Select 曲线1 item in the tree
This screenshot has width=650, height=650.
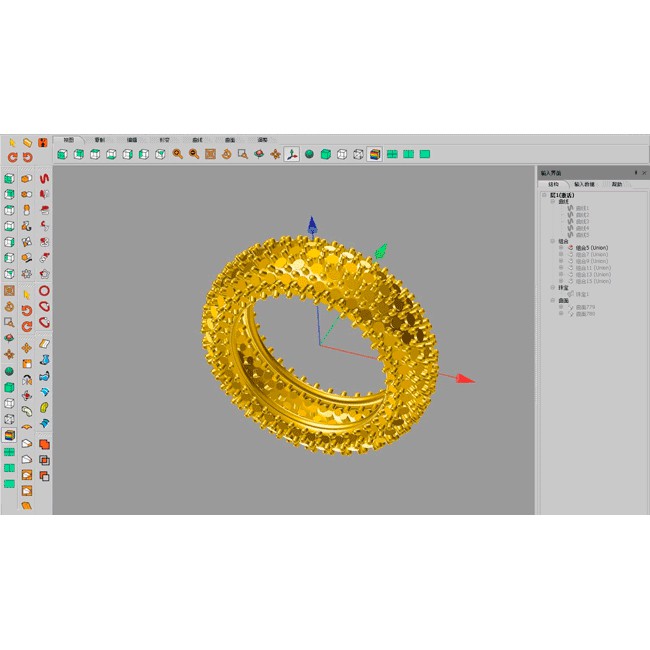tap(582, 208)
